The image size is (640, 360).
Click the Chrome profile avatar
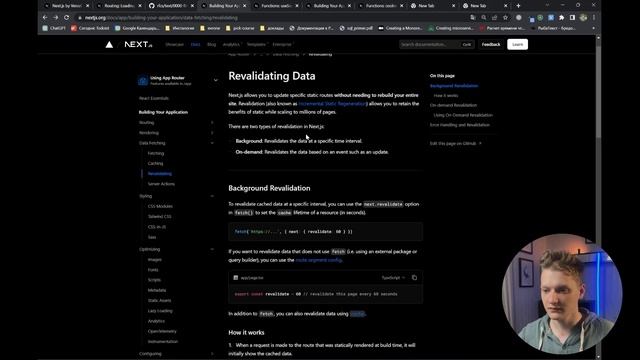[583, 18]
